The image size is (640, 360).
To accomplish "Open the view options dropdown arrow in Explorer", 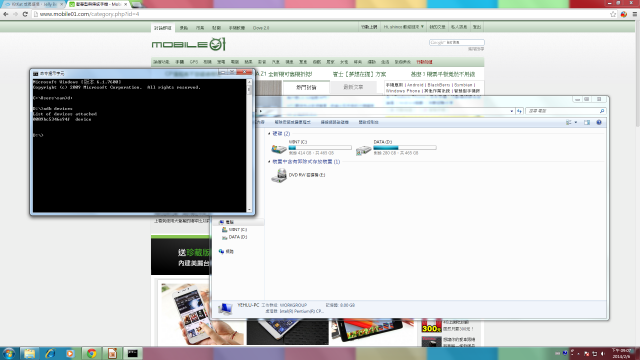I will pyautogui.click(x=576, y=122).
